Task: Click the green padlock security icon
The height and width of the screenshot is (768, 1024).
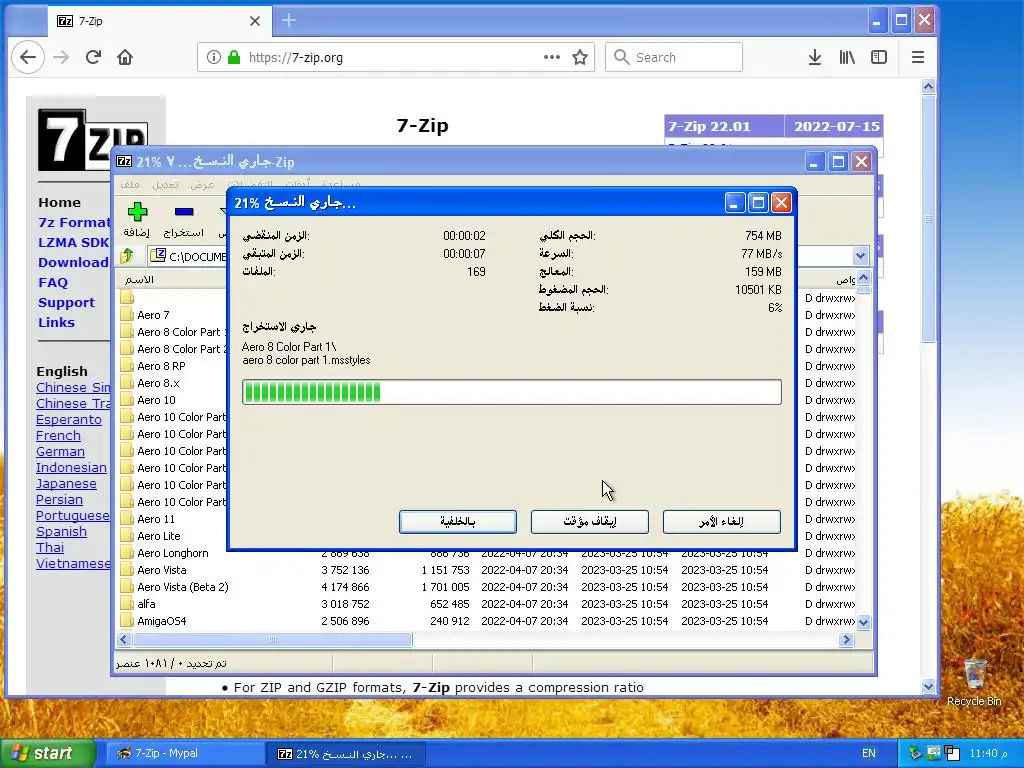Action: coord(234,57)
